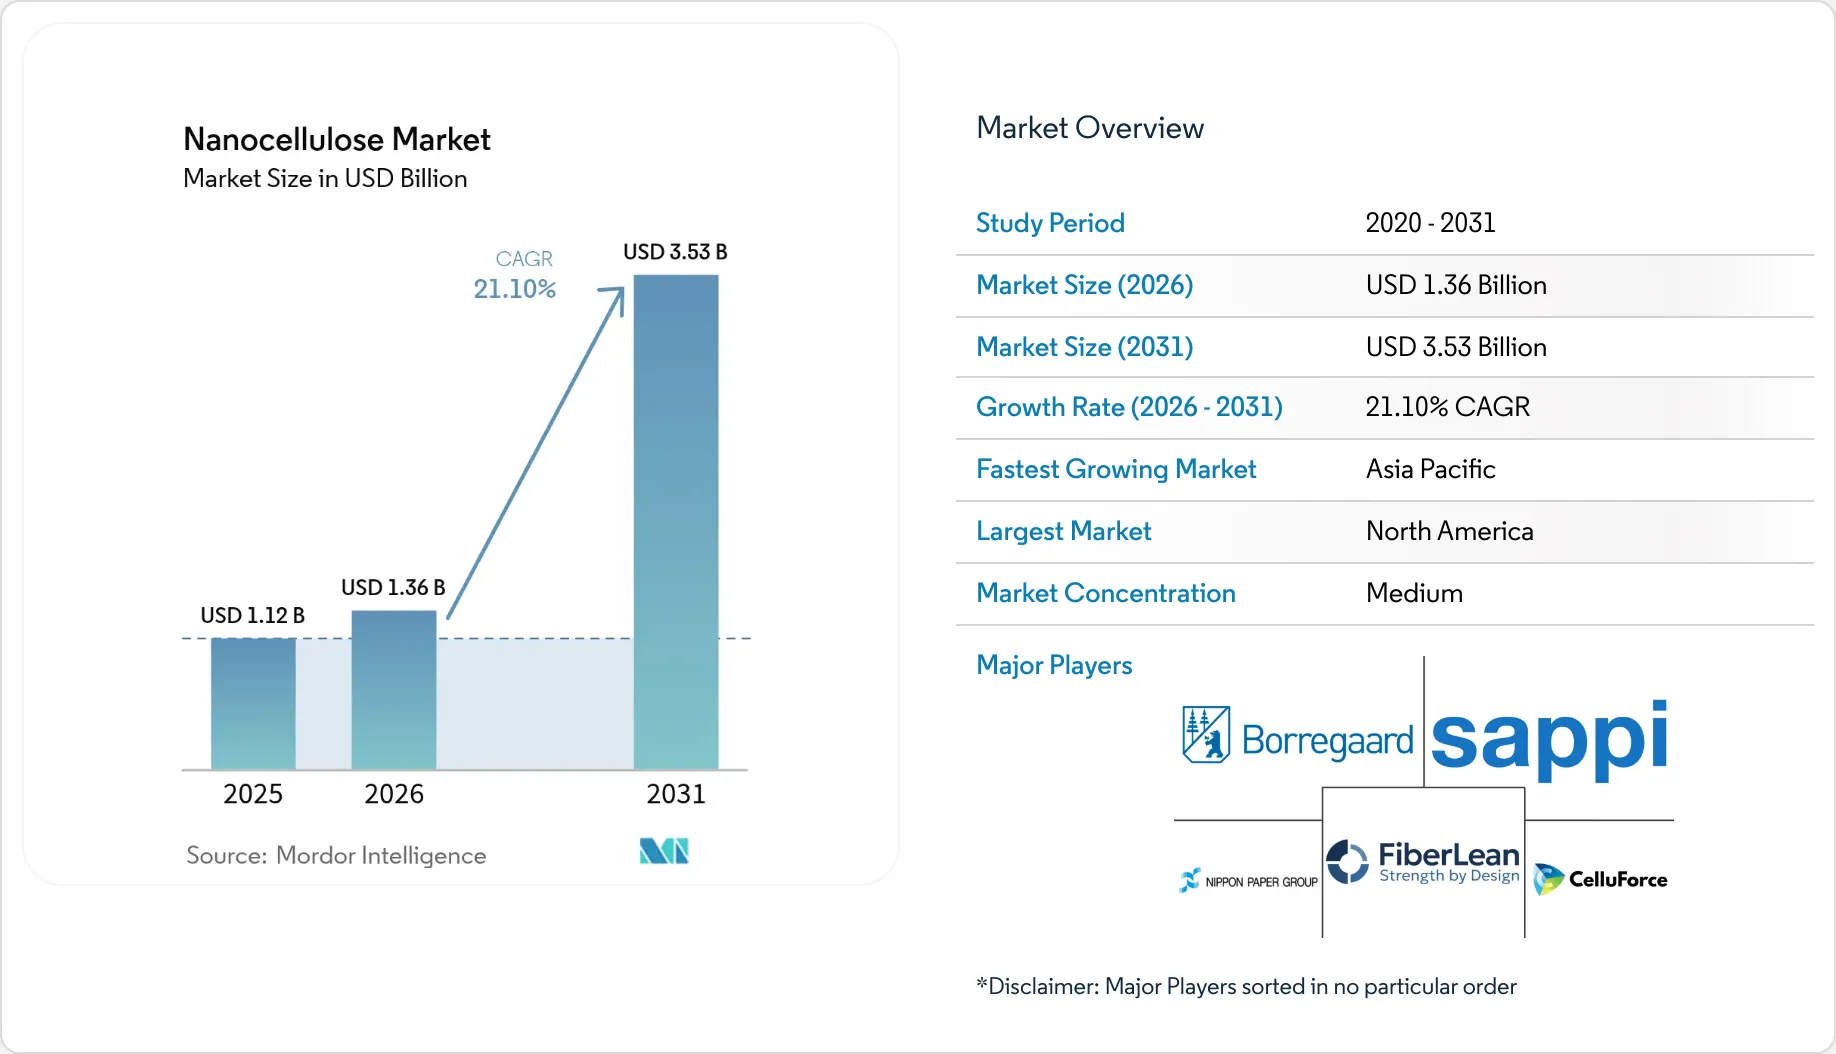Click the Borregaard bear logo icon
Image resolution: width=1836 pixels, height=1054 pixels.
click(1206, 735)
